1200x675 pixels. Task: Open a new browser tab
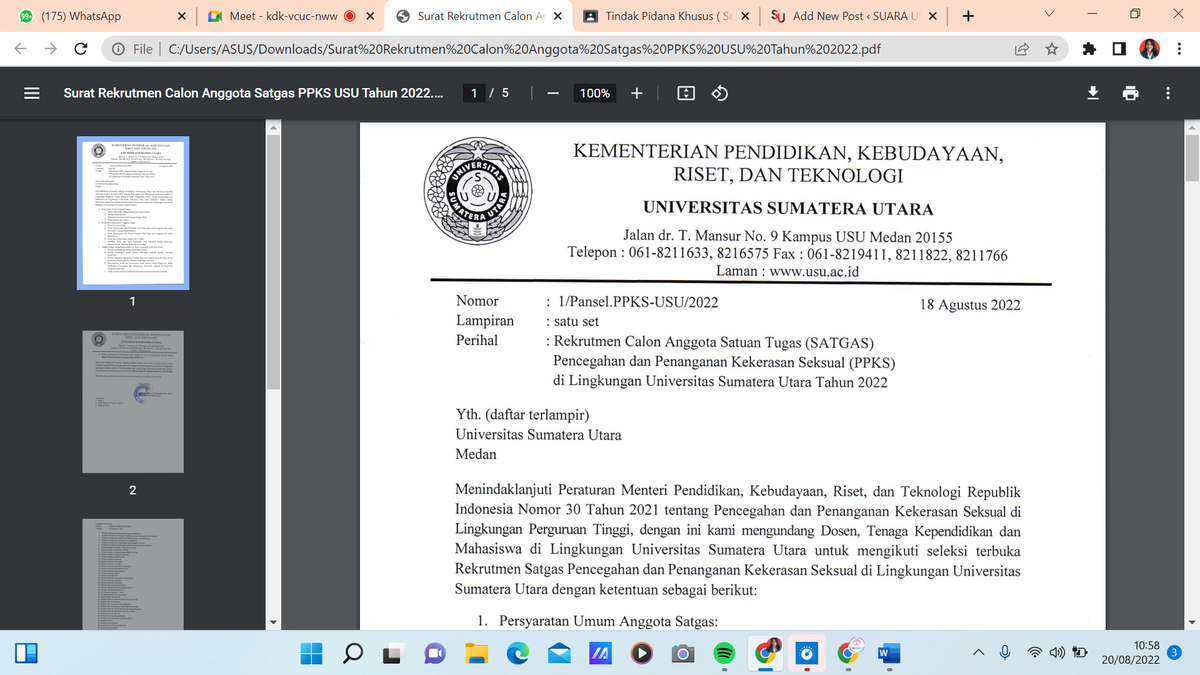pyautogui.click(x=967, y=16)
